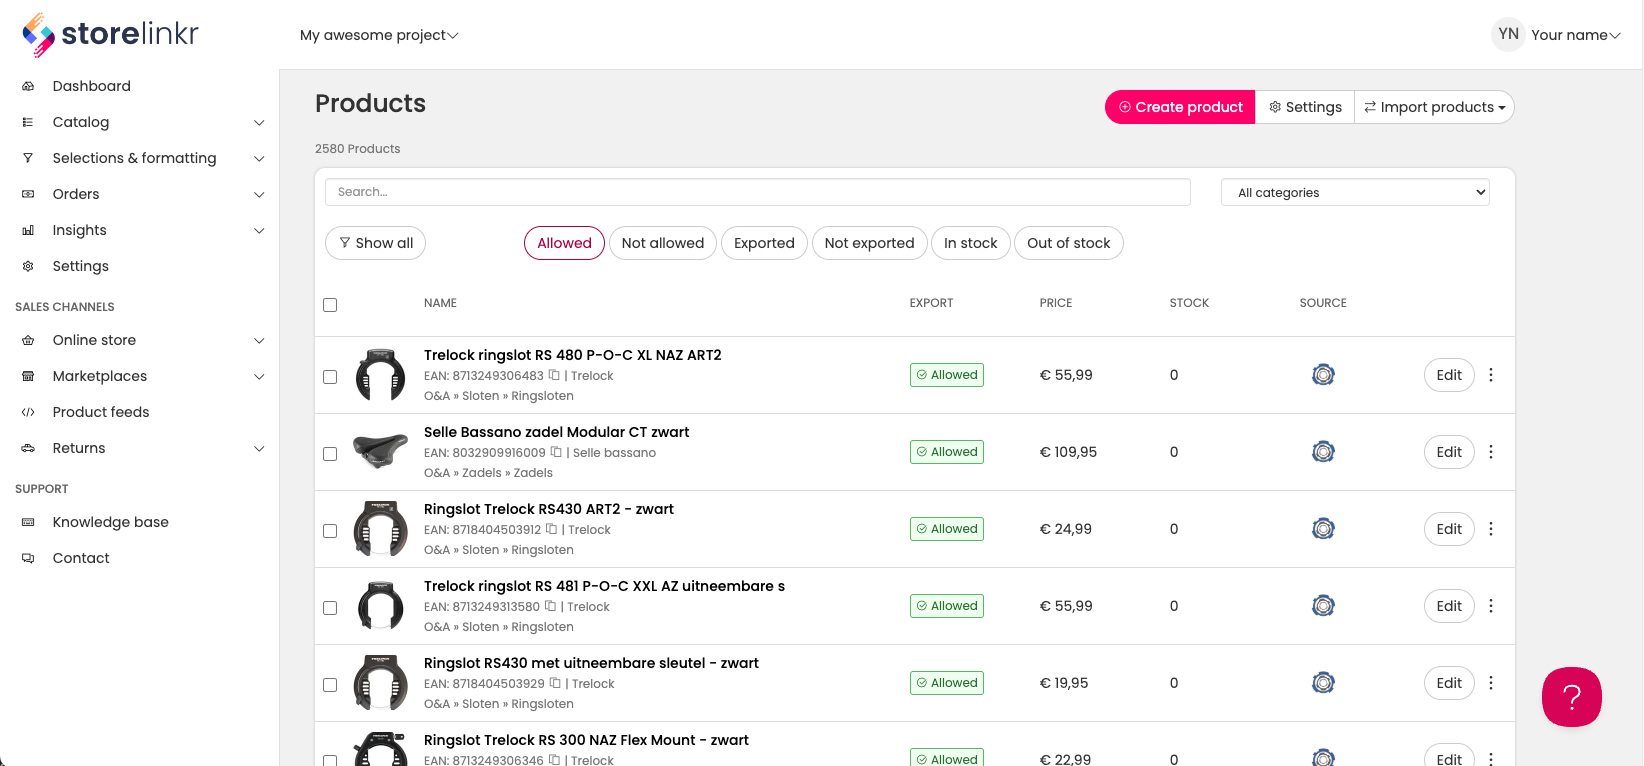Open the Your name account menu

pyautogui.click(x=1576, y=35)
